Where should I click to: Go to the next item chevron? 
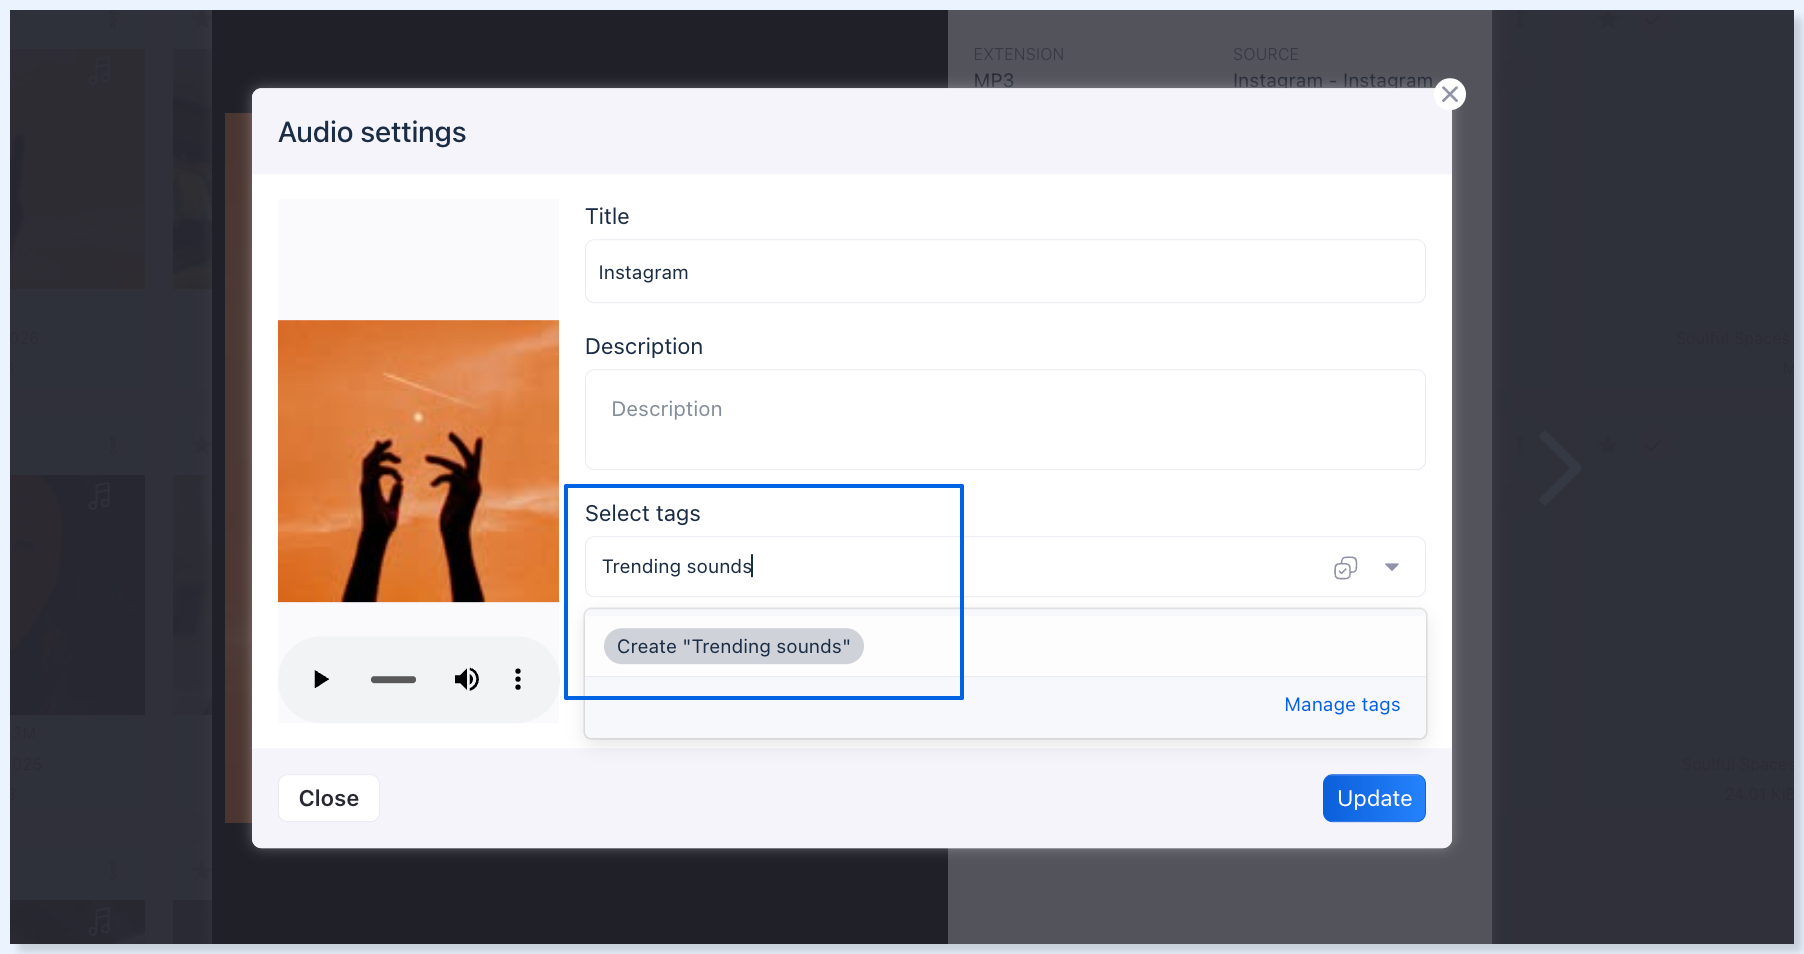pos(1559,468)
